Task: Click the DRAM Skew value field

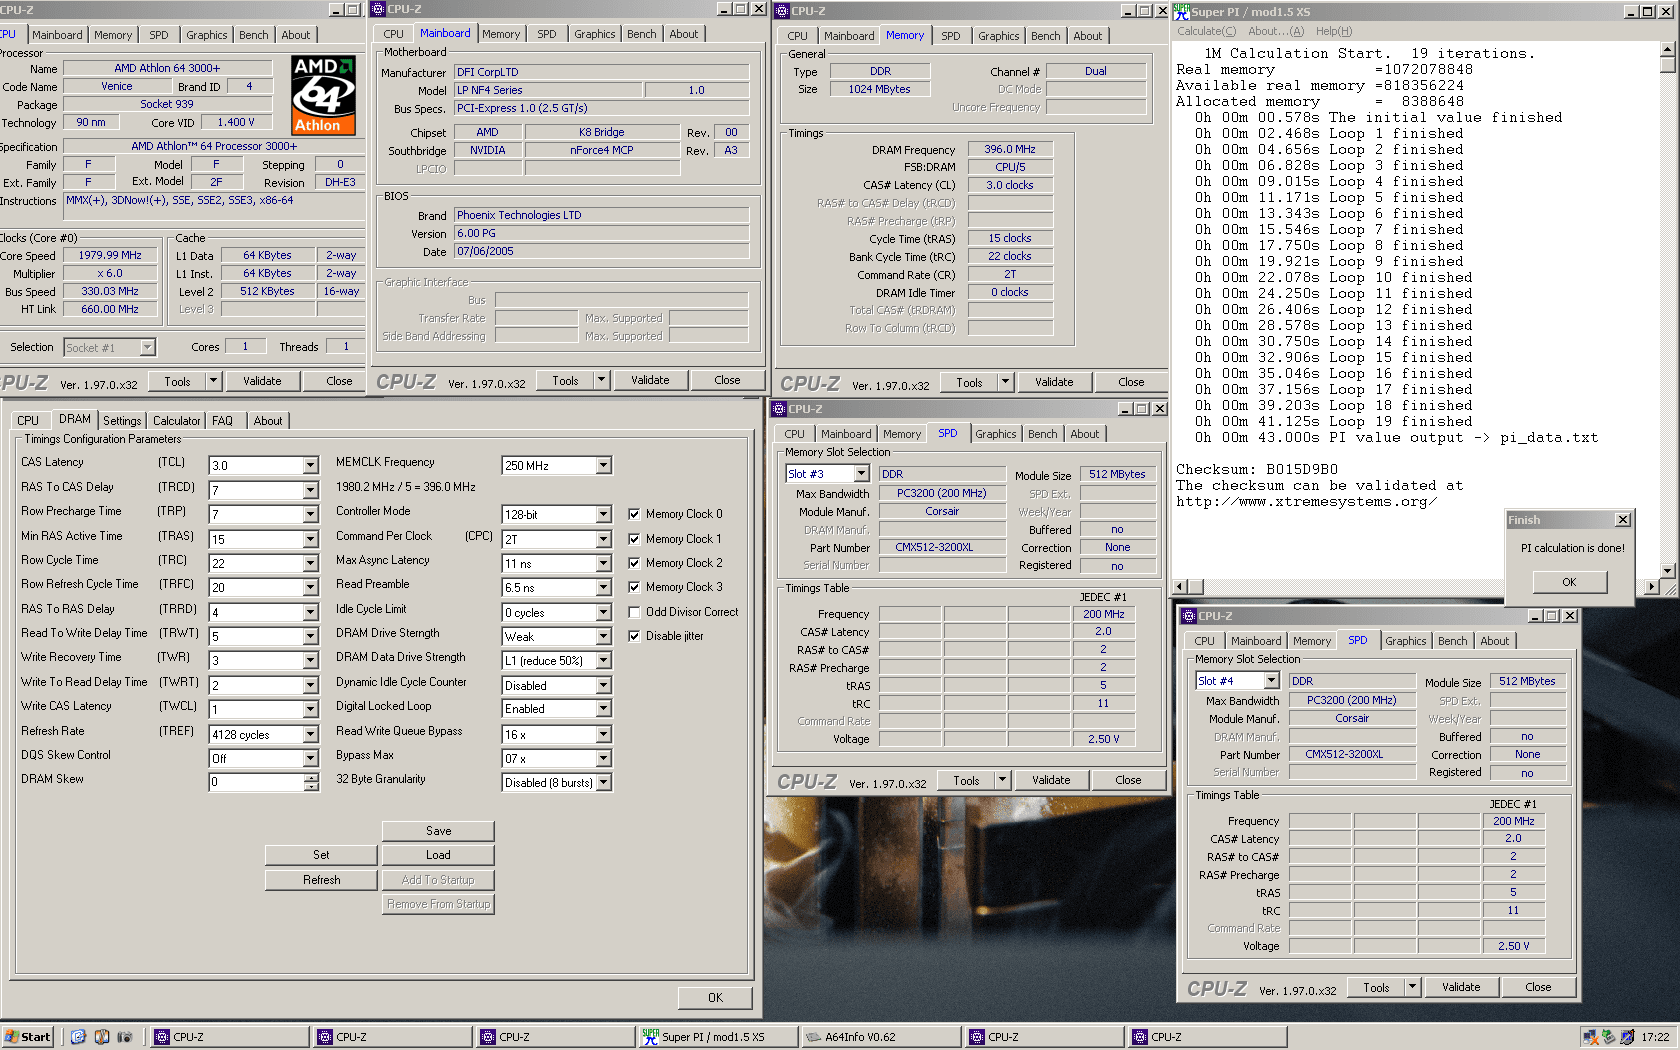Action: [256, 783]
